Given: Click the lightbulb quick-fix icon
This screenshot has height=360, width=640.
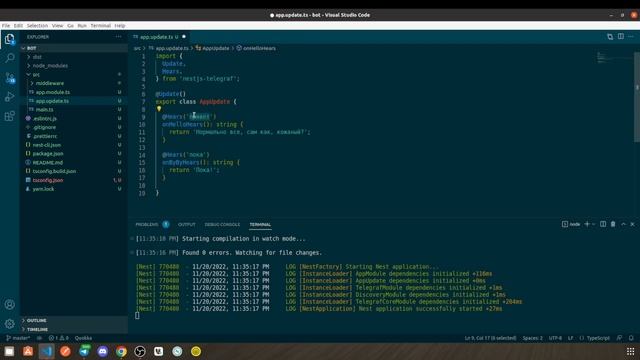Looking at the screenshot, I should (x=159, y=109).
